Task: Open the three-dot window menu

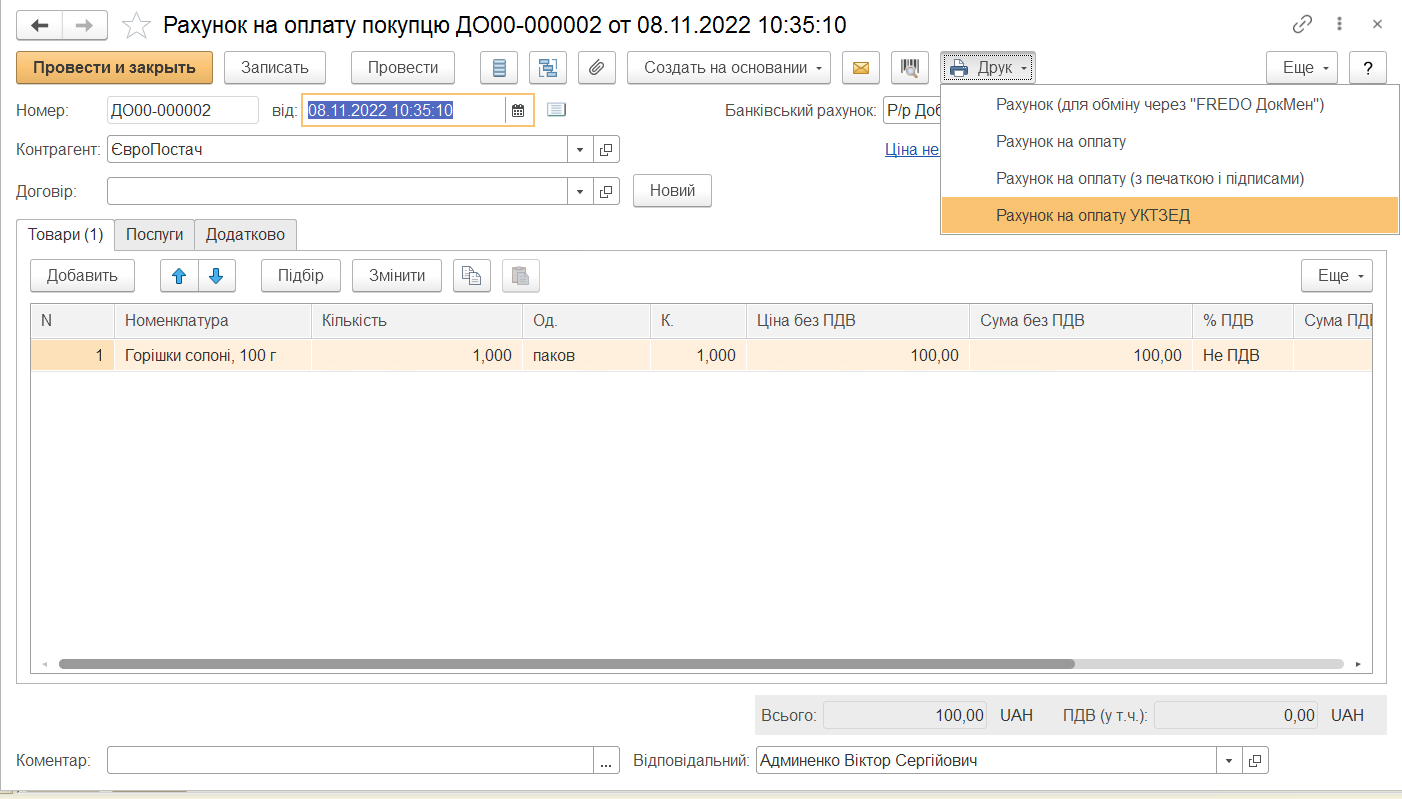Action: [x=1340, y=24]
